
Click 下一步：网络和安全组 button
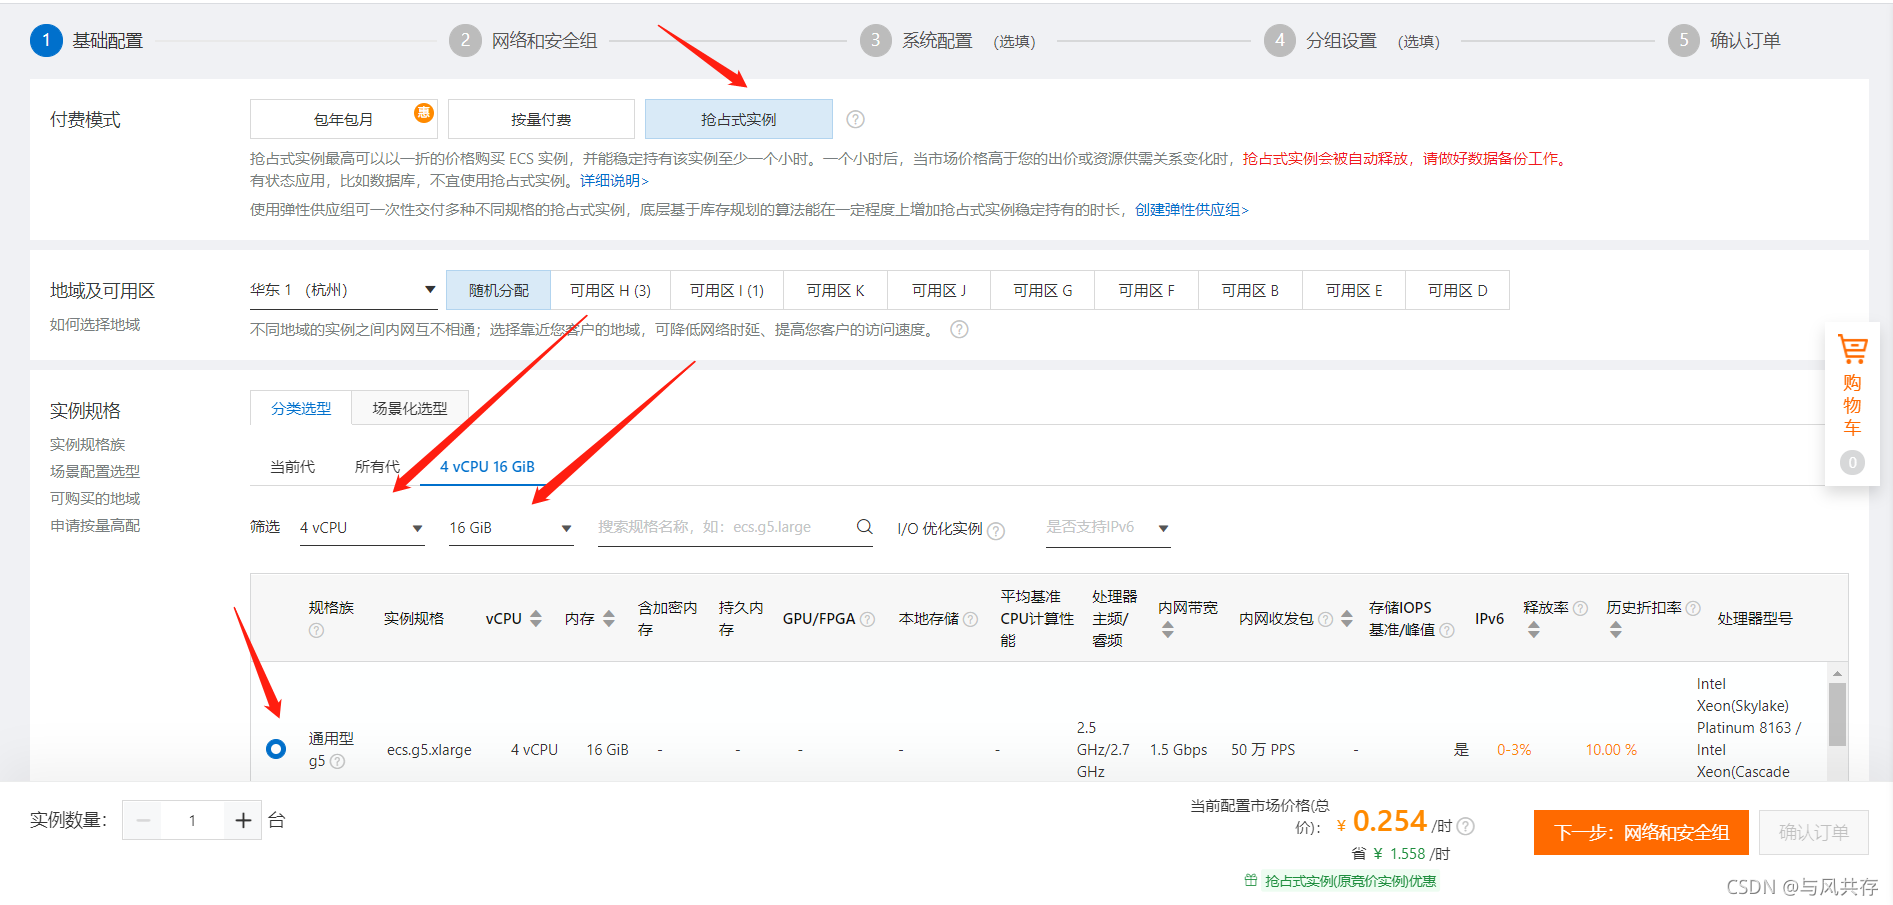pyautogui.click(x=1641, y=833)
